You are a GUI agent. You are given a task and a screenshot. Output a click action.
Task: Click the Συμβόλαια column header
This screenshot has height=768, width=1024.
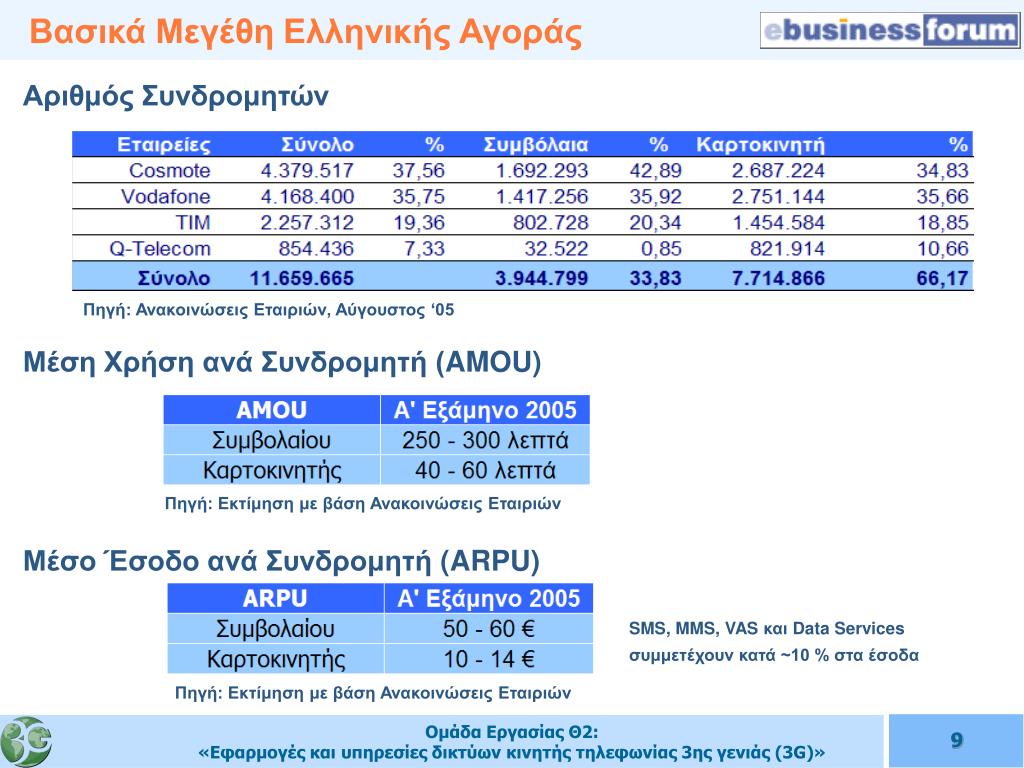click(x=536, y=144)
